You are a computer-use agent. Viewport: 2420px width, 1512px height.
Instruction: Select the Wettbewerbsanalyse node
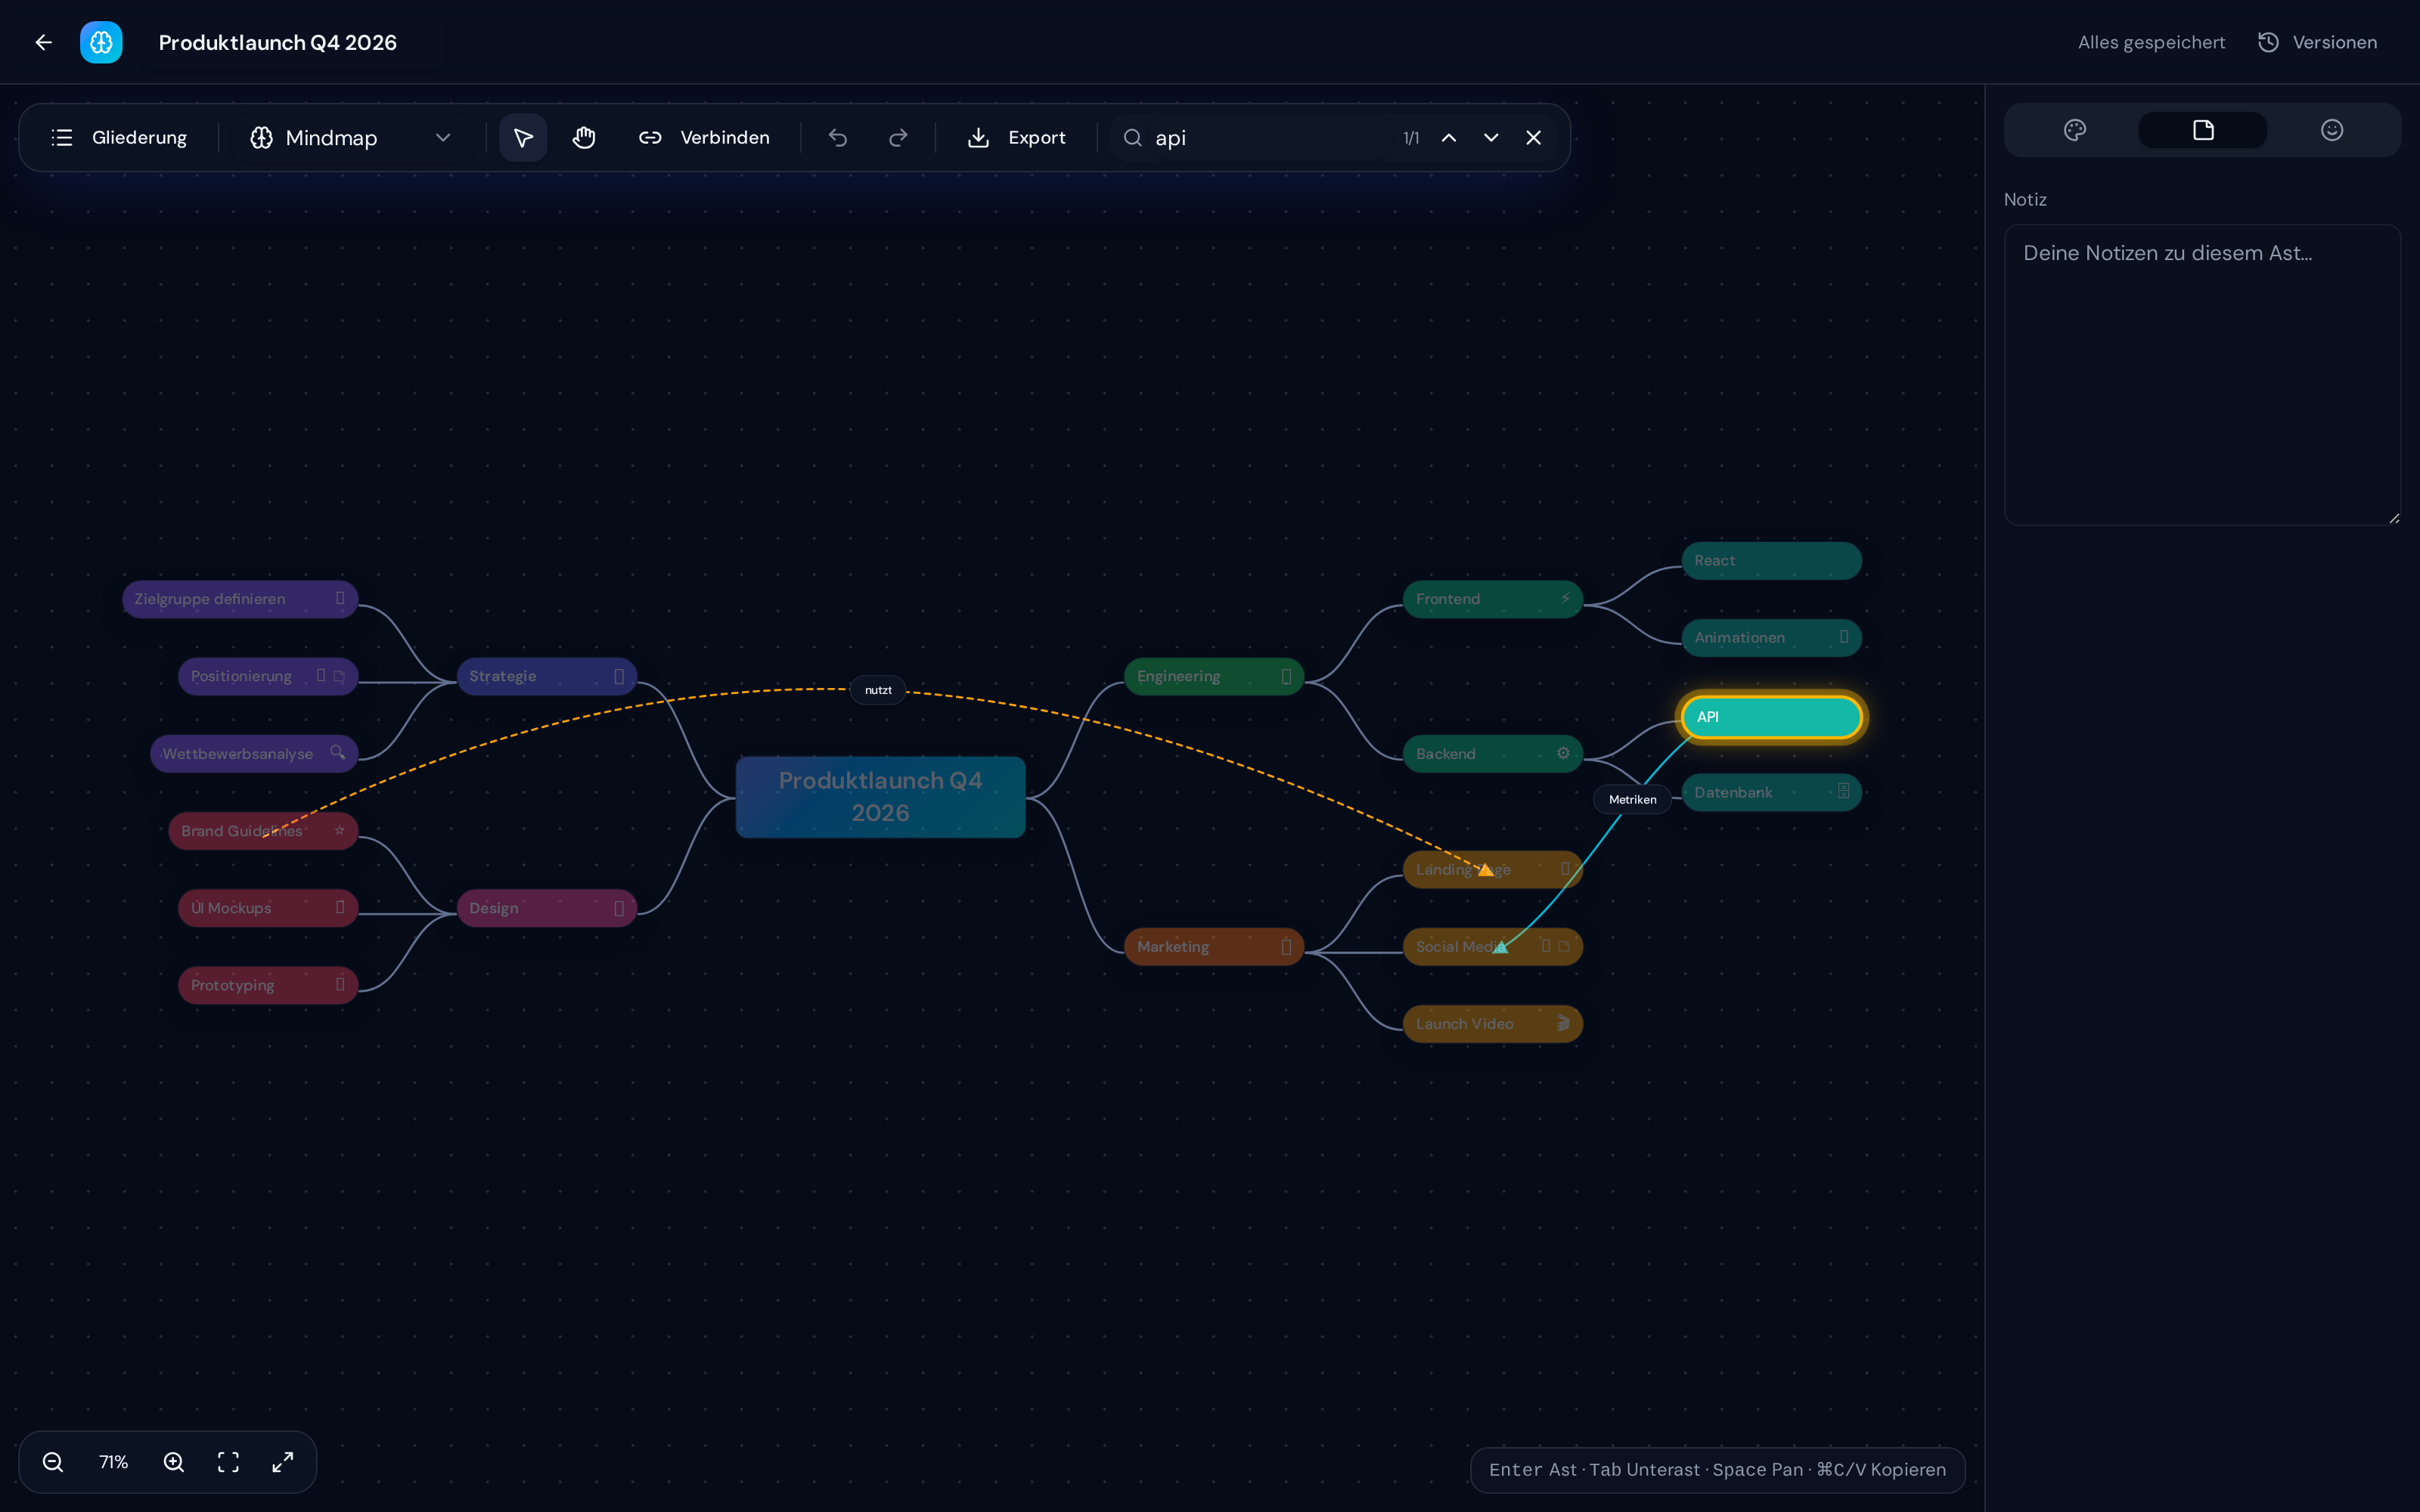254,753
